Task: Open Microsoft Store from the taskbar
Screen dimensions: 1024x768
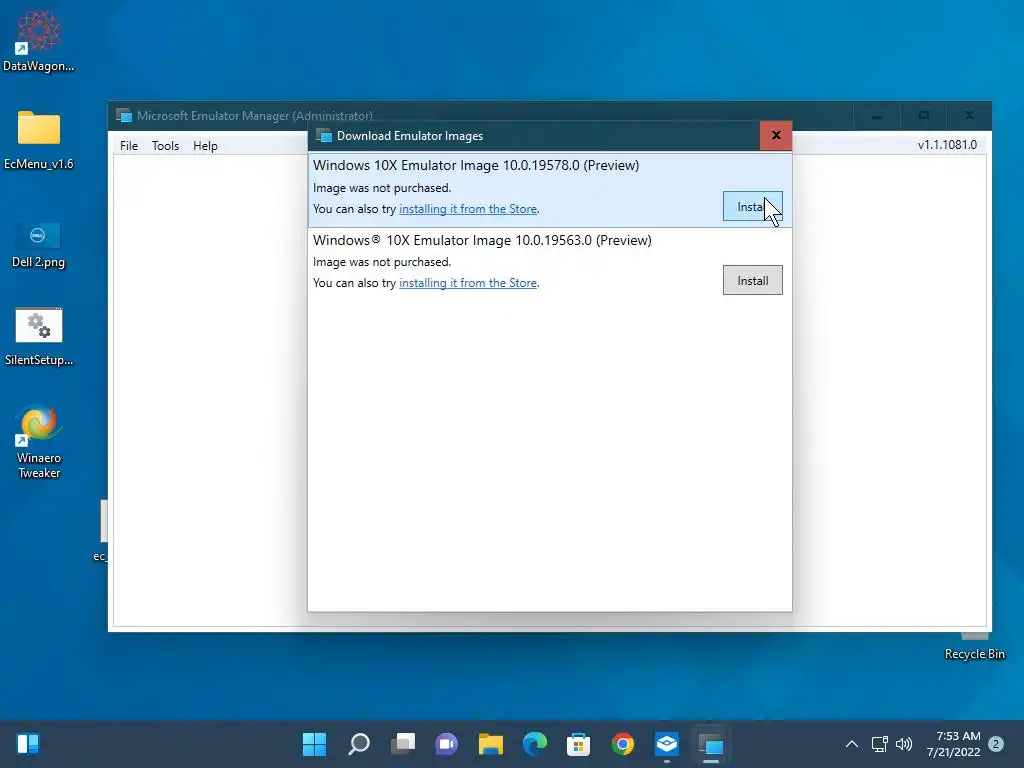Action: coord(579,744)
